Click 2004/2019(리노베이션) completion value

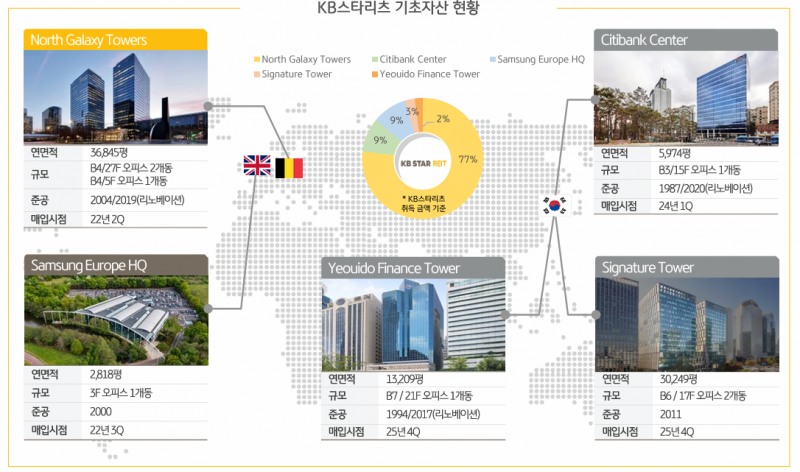137,200
